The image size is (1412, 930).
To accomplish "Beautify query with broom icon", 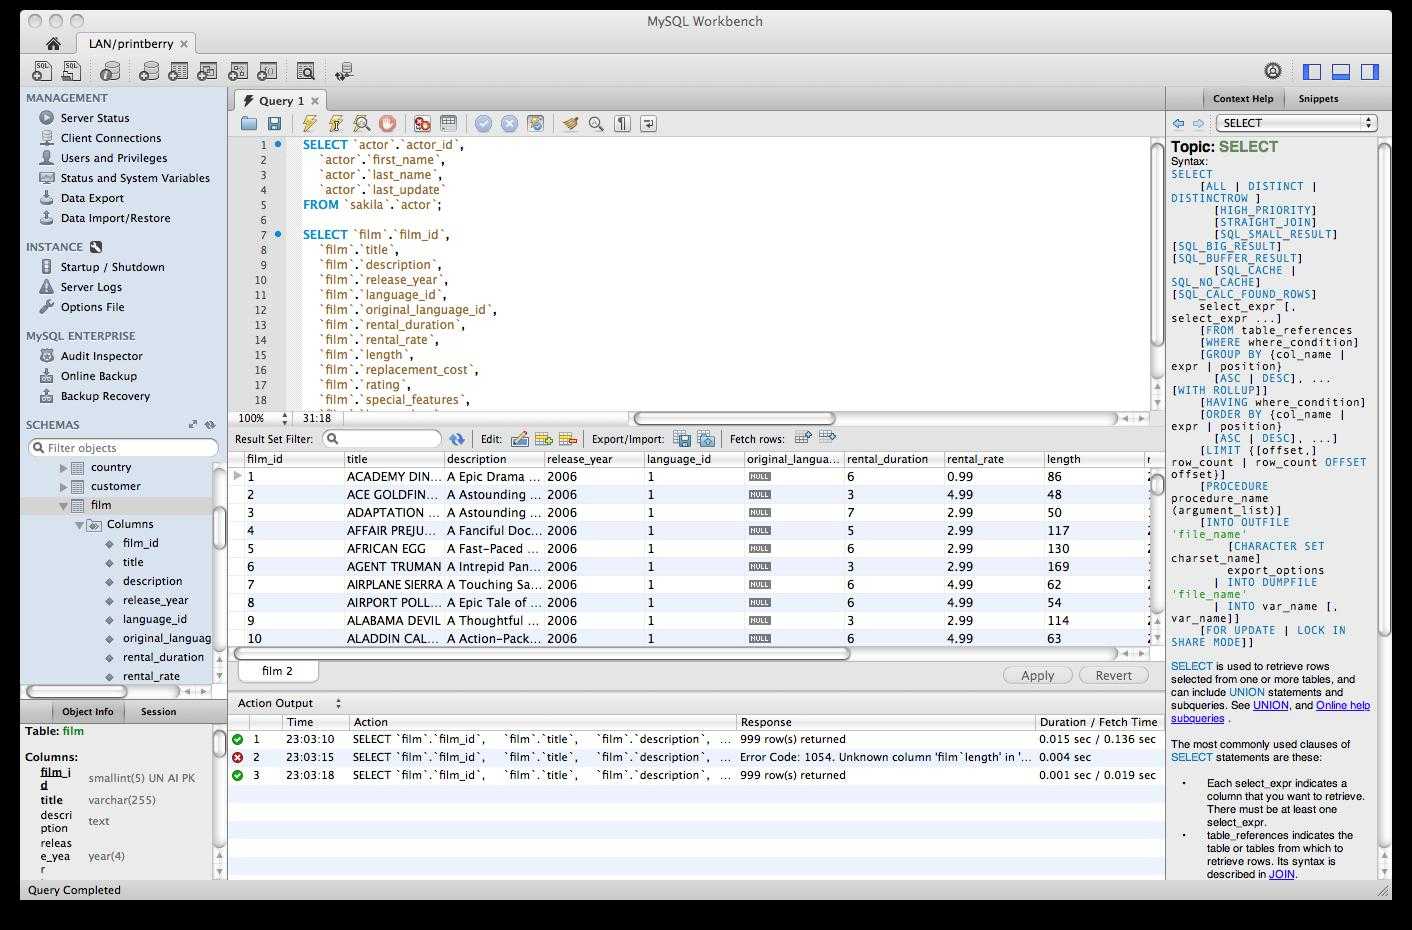I will 570,123.
